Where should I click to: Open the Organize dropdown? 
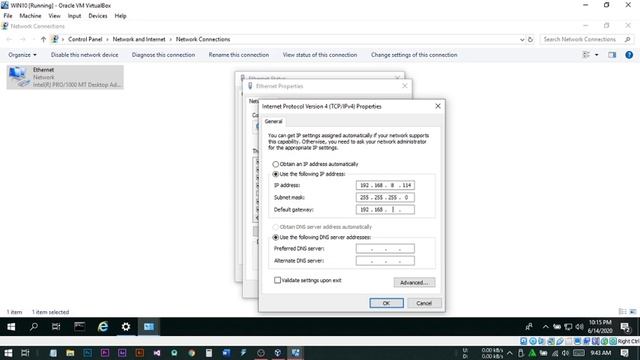pos(22,55)
